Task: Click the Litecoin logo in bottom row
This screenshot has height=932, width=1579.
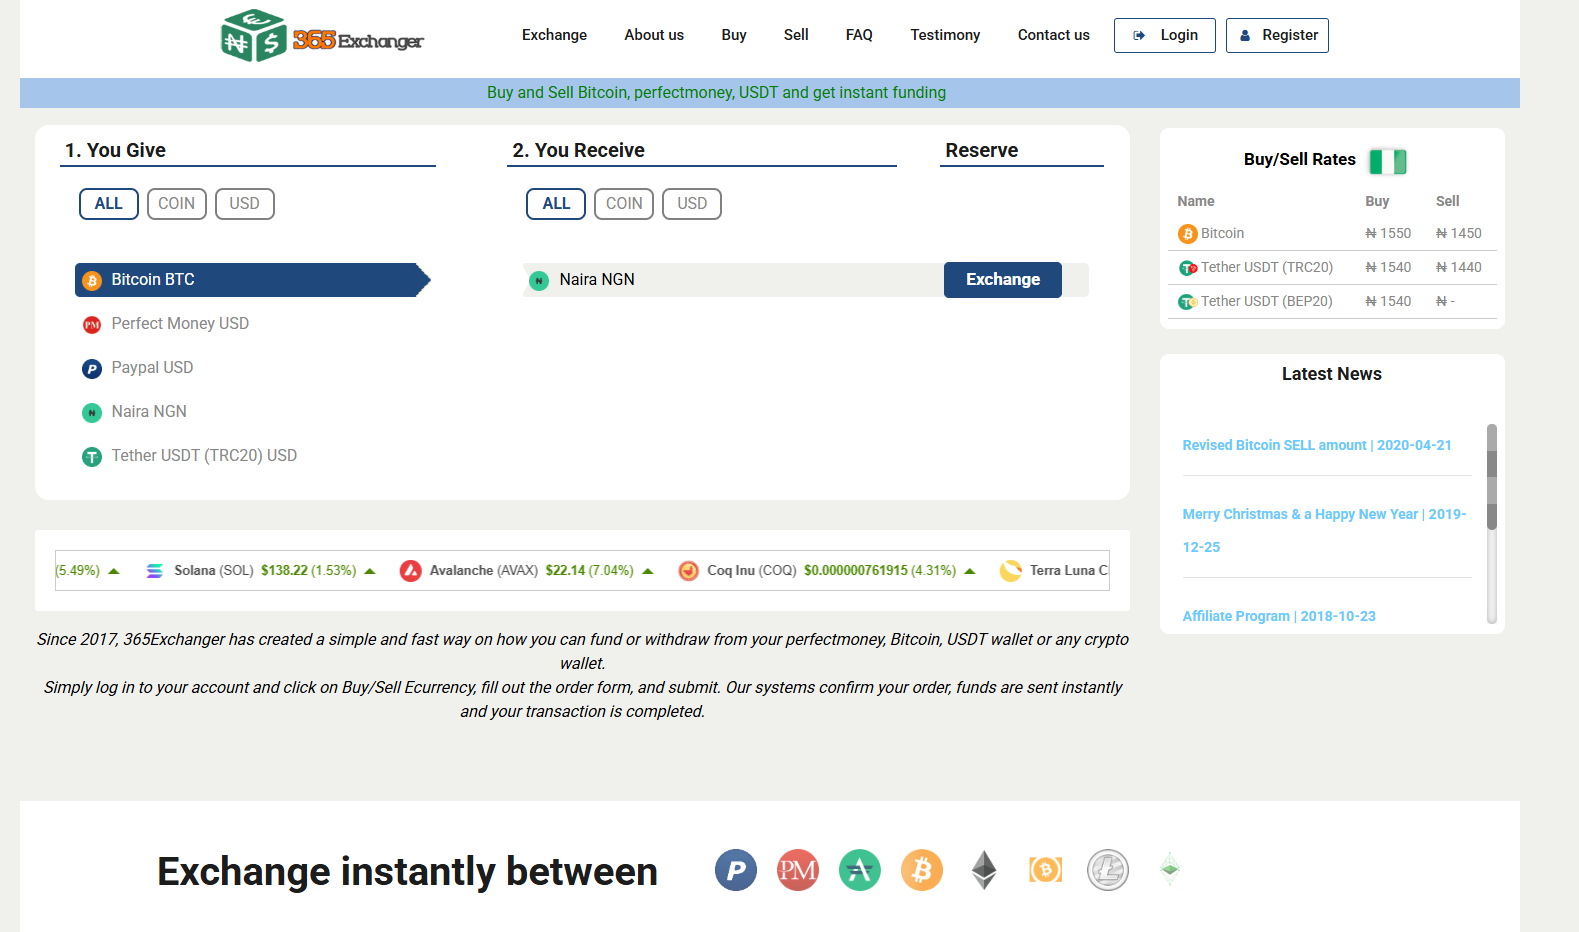Action: (1108, 870)
